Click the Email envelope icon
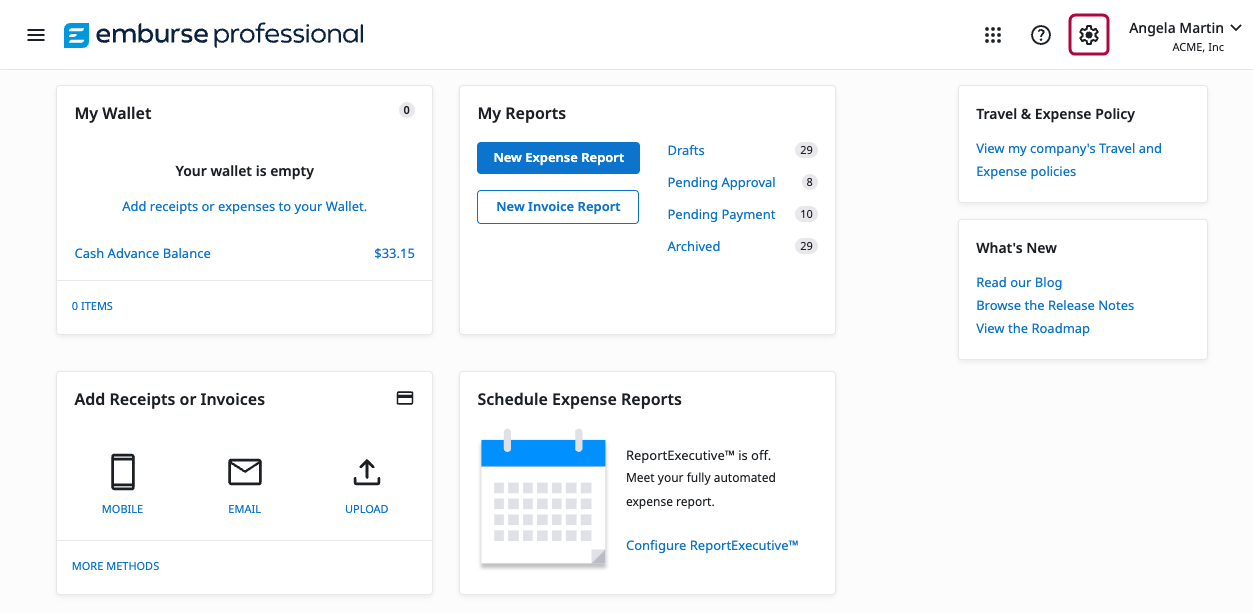Viewport: 1253px width, 613px height. (x=245, y=472)
